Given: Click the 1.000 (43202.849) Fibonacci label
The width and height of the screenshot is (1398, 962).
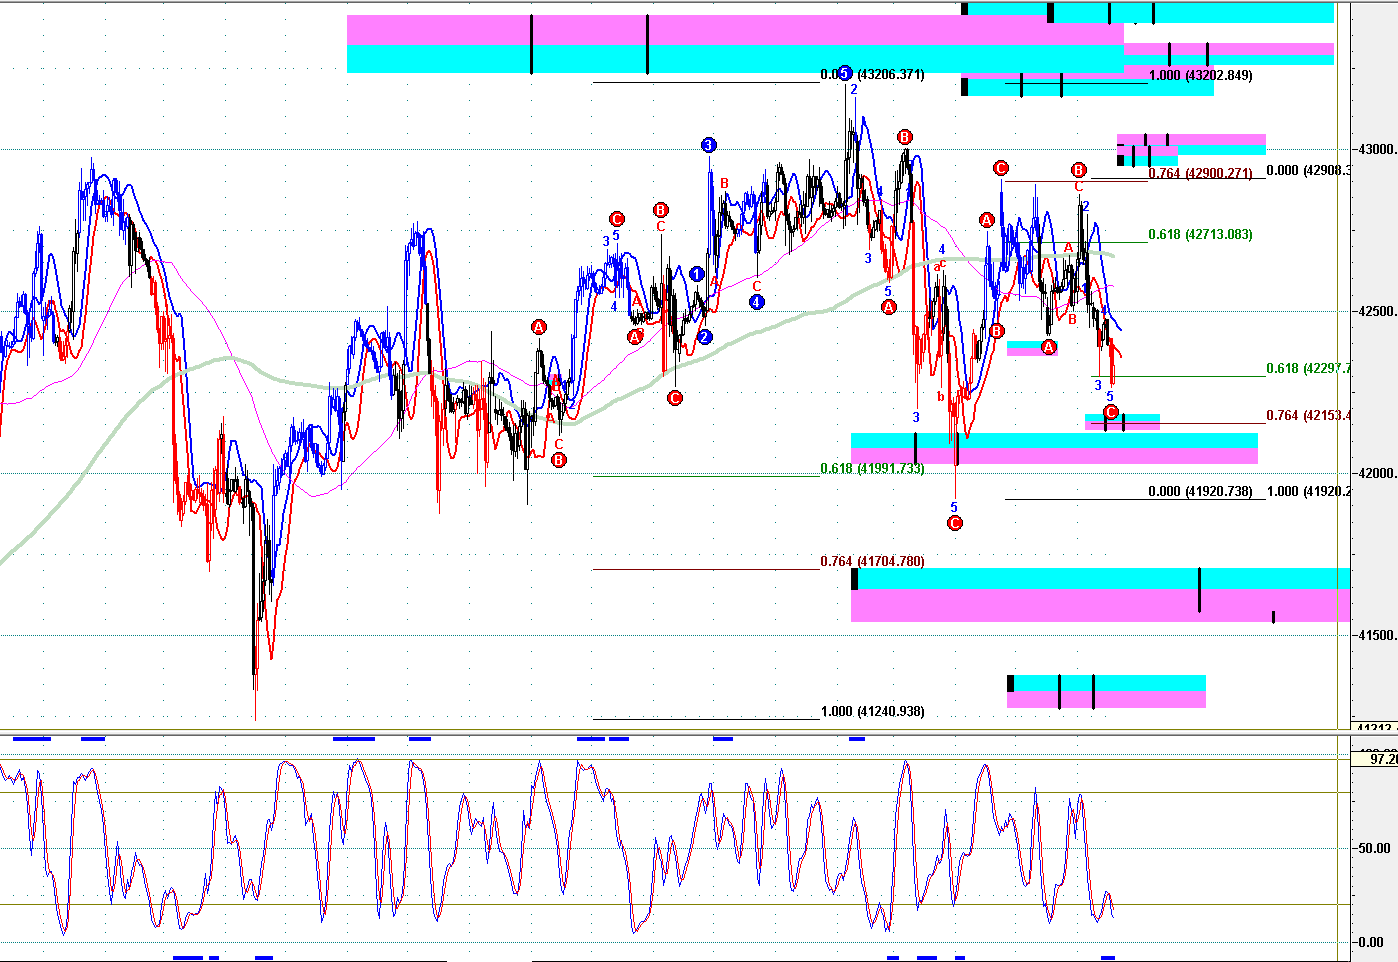Looking at the screenshot, I should (x=1200, y=76).
